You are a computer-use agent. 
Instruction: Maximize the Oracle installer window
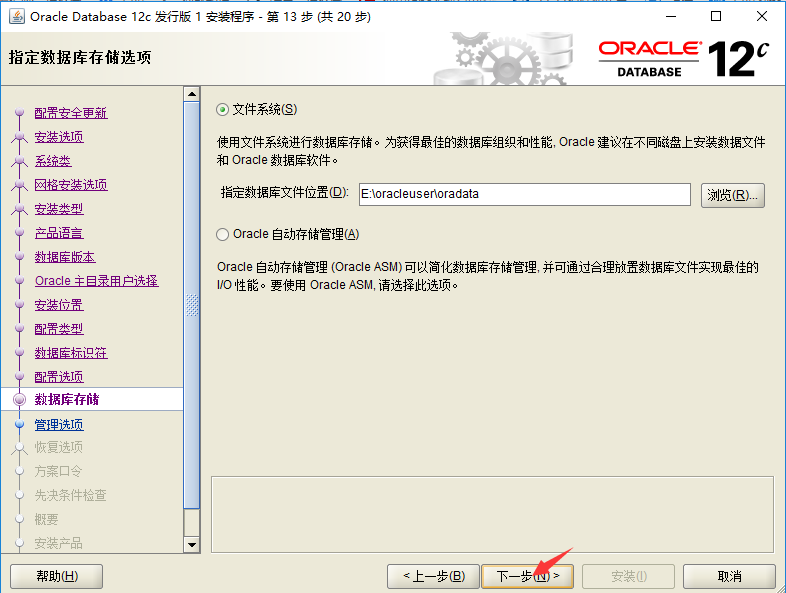point(716,17)
